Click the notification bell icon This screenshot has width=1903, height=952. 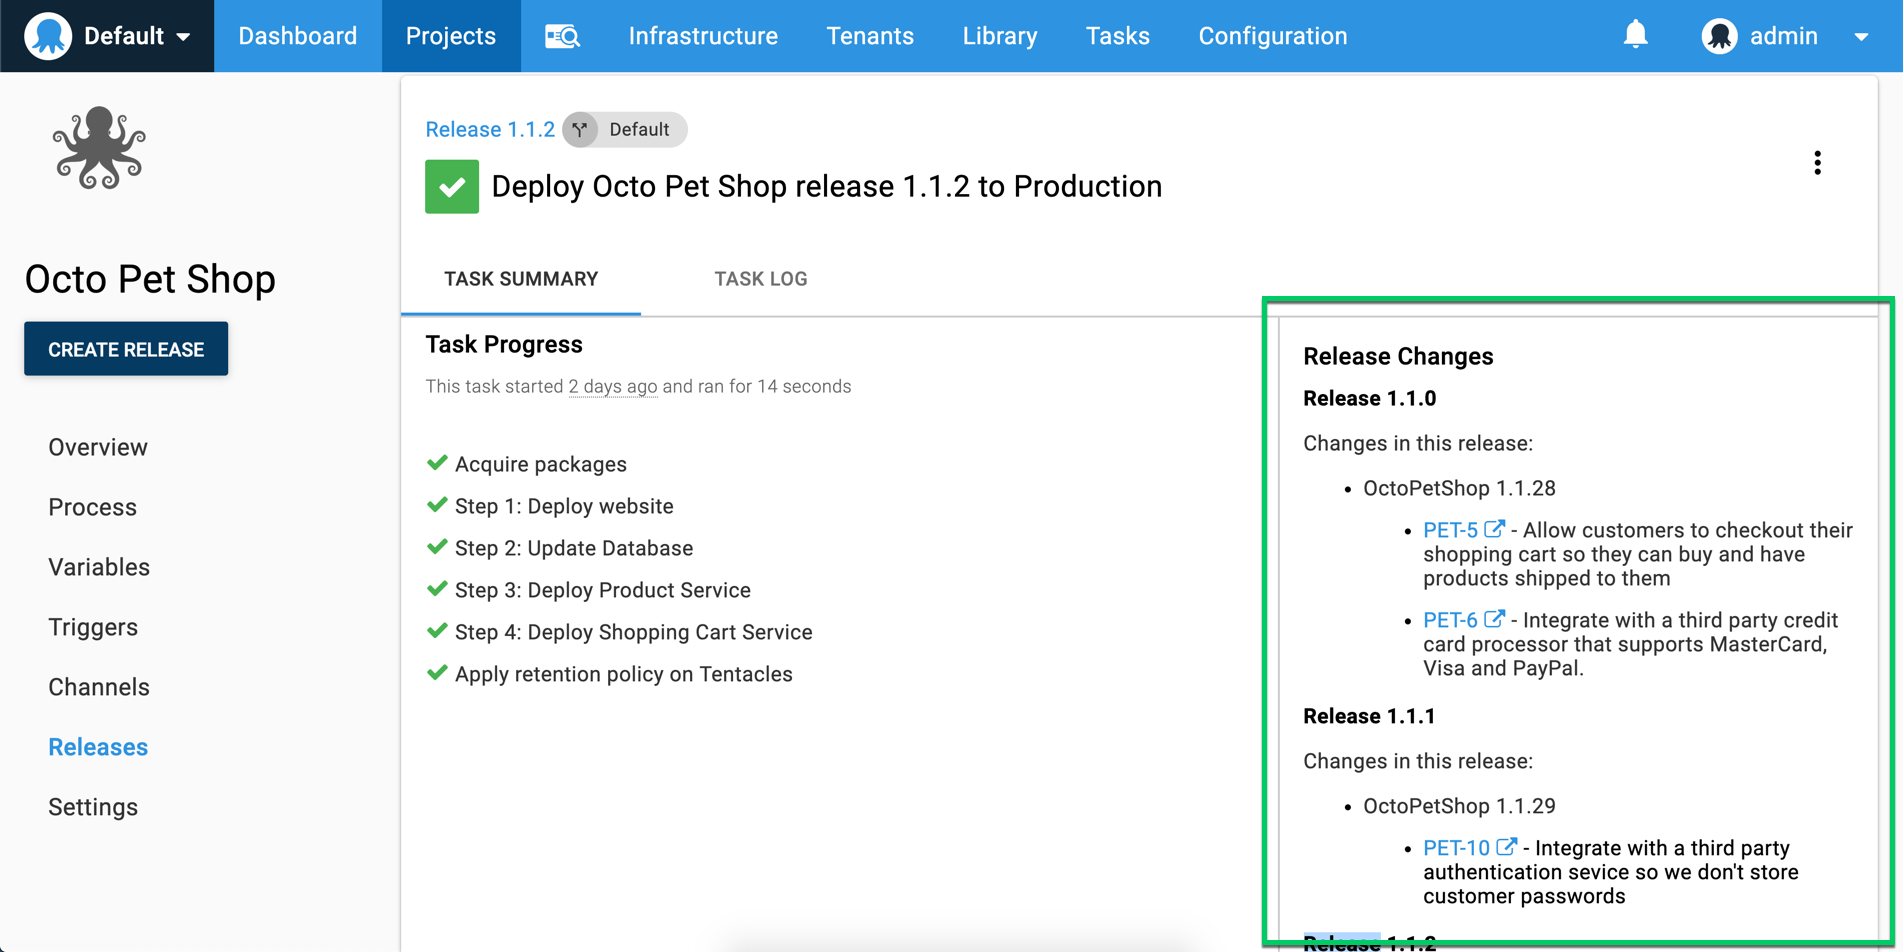tap(1636, 33)
